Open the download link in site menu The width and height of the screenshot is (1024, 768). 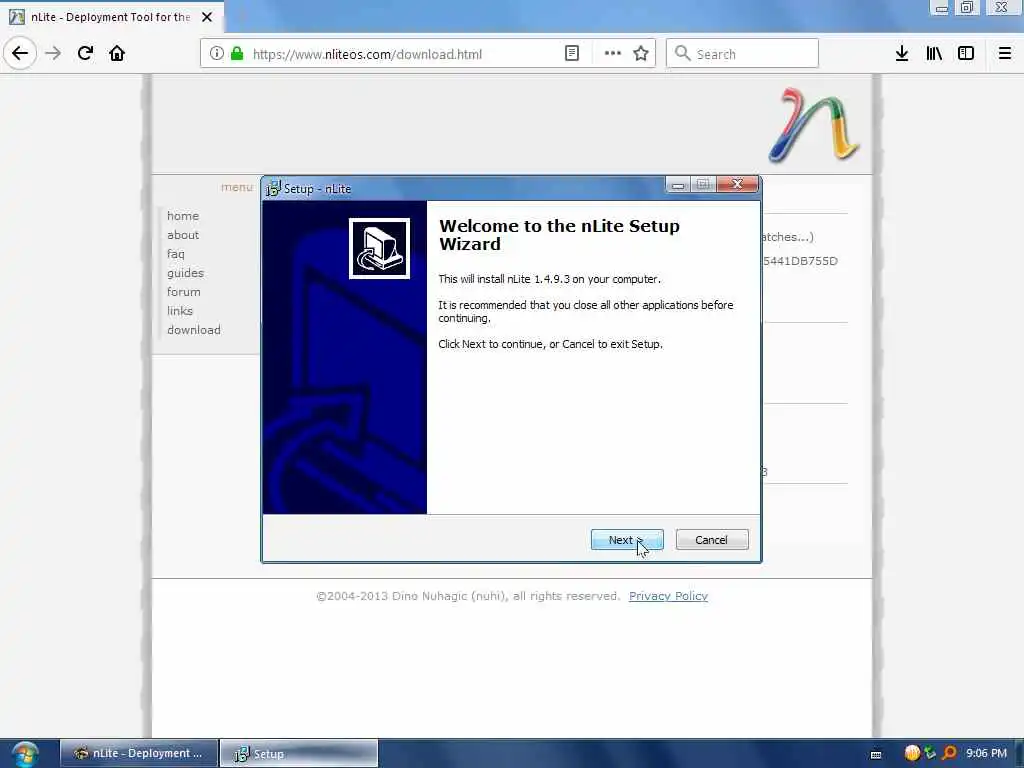click(x=194, y=330)
